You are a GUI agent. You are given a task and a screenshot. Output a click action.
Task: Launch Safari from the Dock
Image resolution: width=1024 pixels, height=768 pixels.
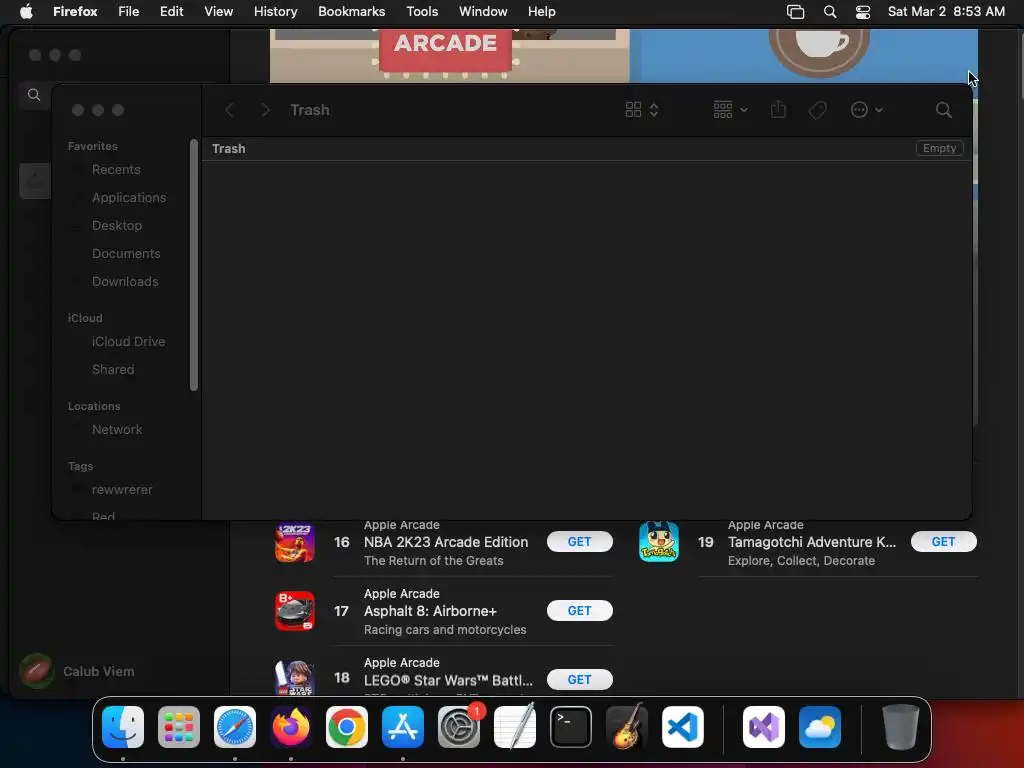[x=235, y=727]
